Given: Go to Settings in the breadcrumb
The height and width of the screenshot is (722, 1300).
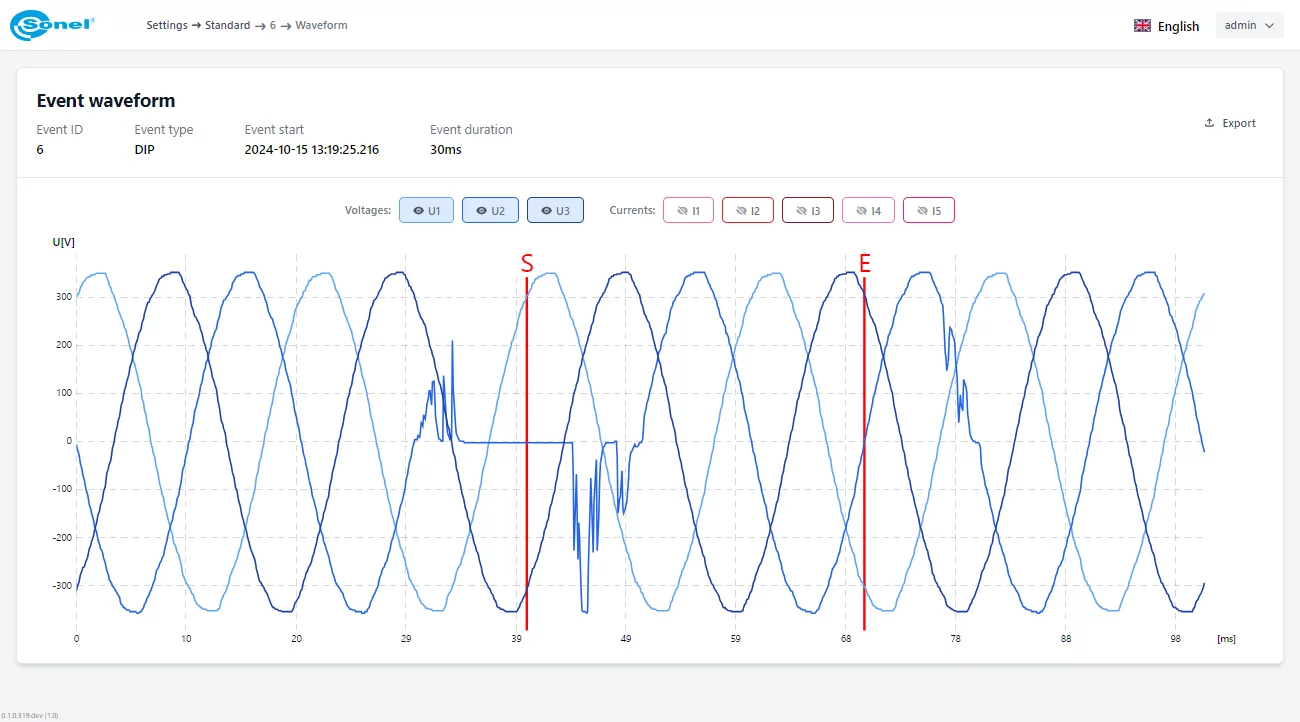Looking at the screenshot, I should [x=167, y=25].
